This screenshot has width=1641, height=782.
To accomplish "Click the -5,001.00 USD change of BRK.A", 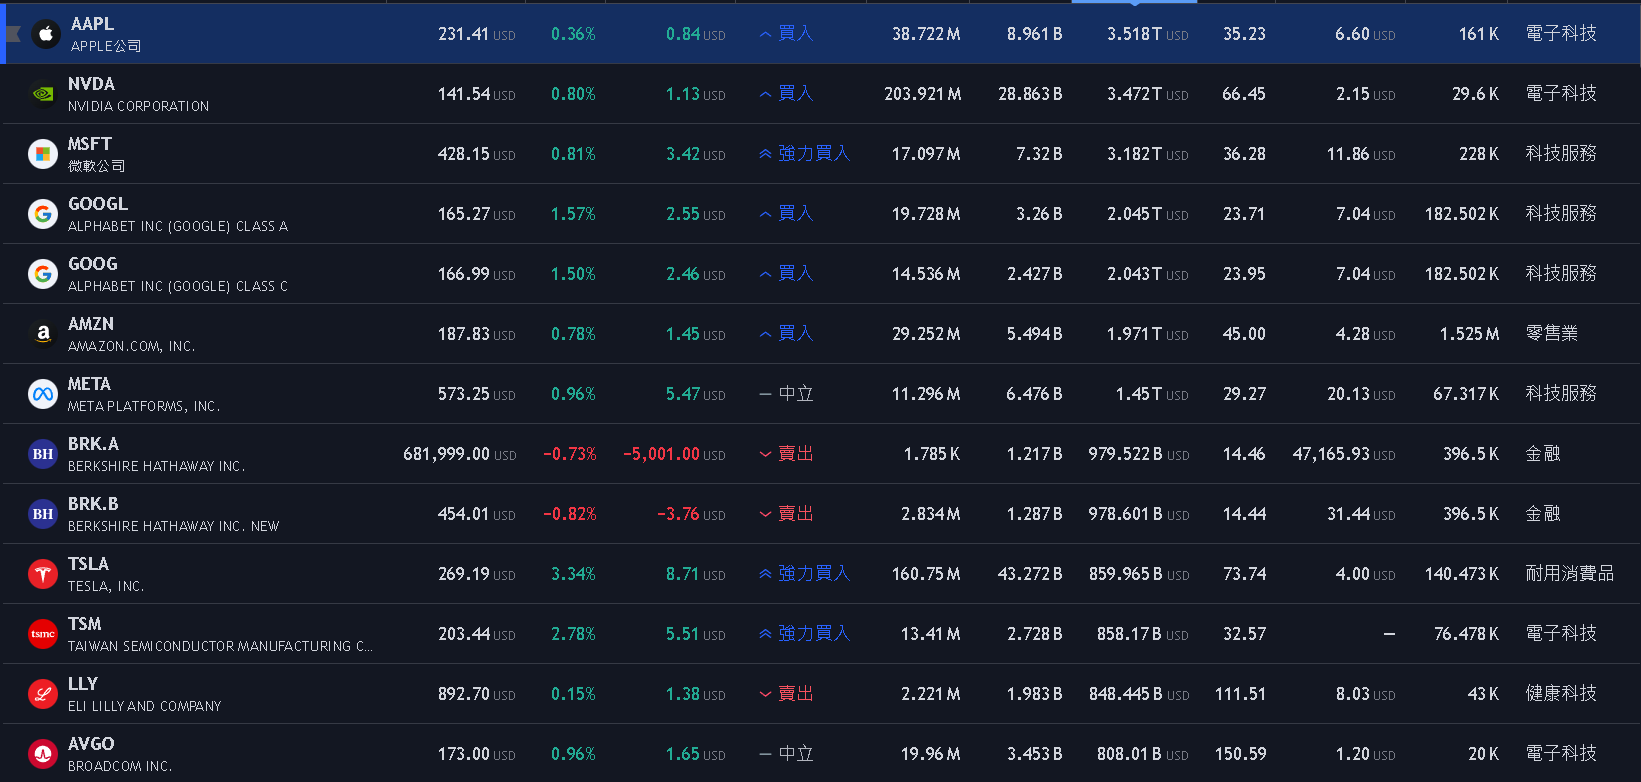I will [x=674, y=454].
